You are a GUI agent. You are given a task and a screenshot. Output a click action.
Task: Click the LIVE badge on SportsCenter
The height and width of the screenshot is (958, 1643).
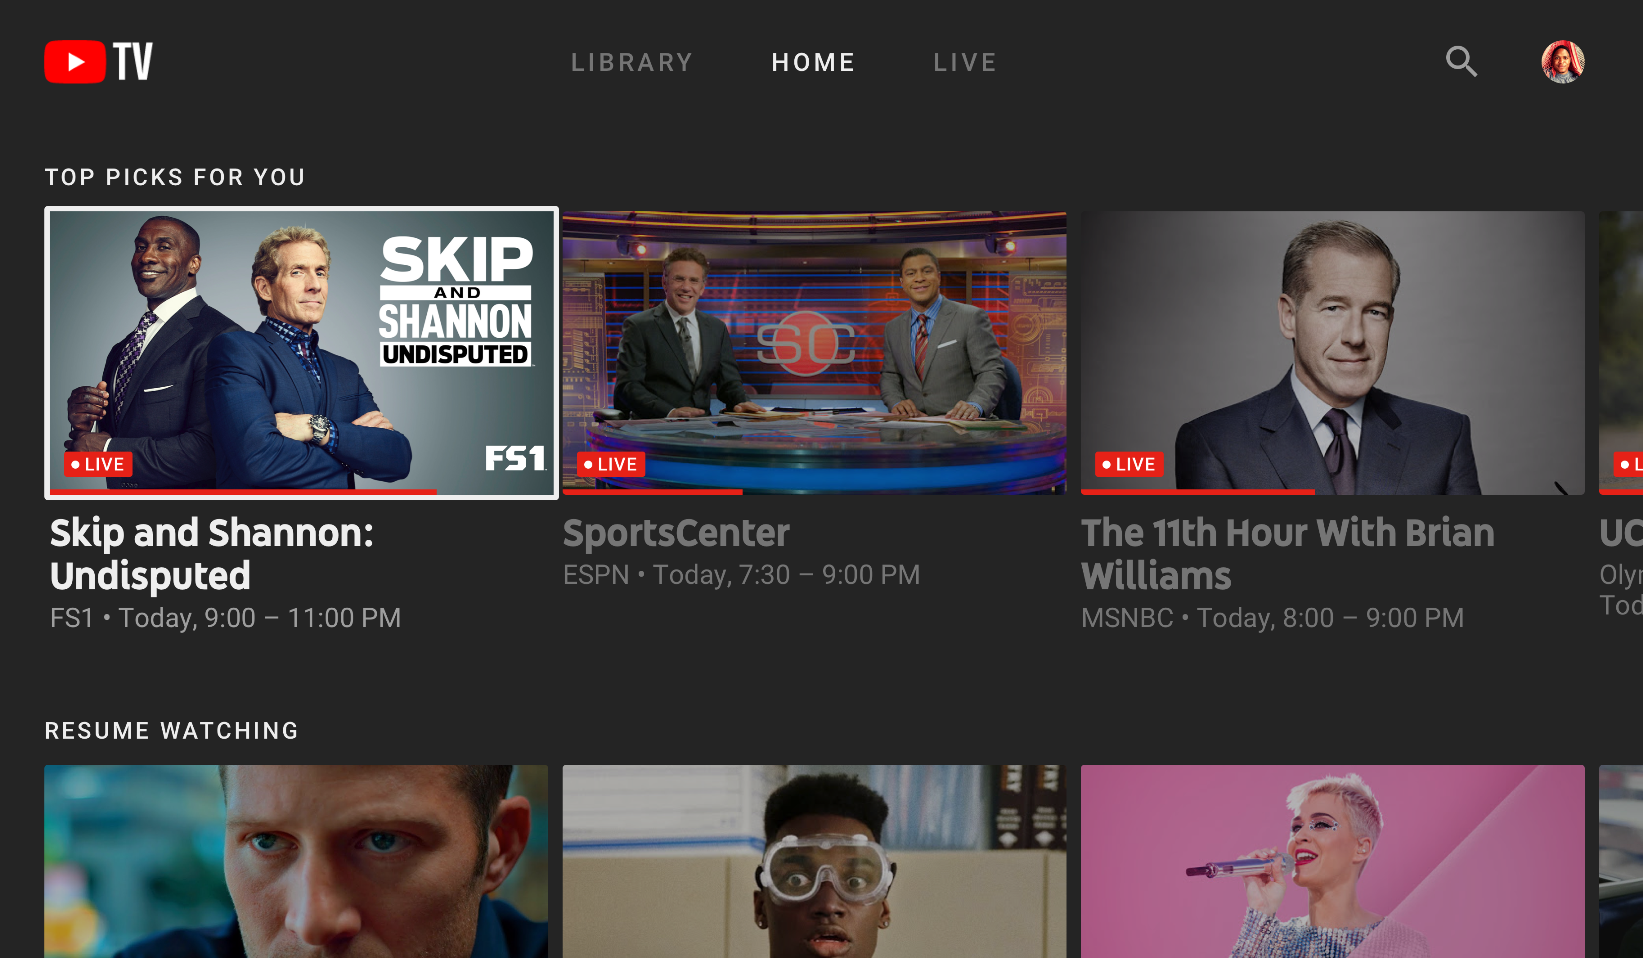point(611,464)
